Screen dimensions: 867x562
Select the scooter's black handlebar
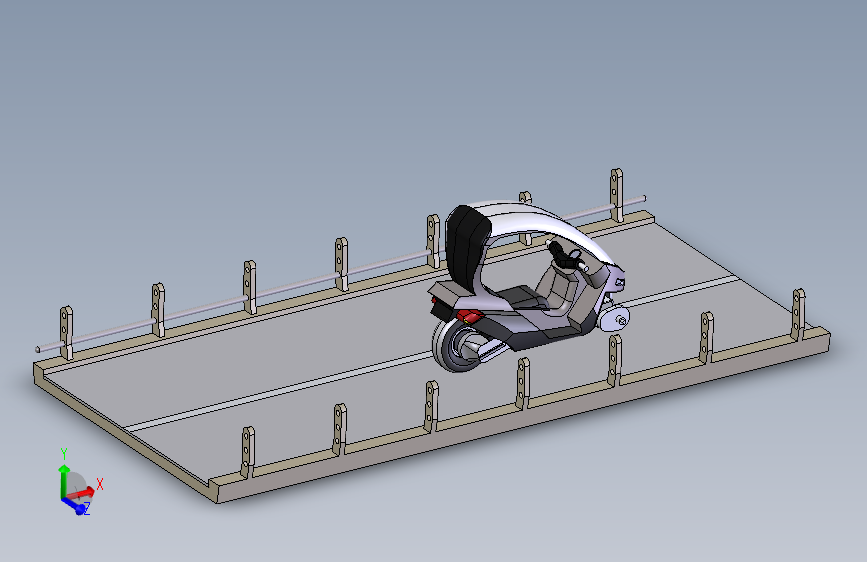567,257
